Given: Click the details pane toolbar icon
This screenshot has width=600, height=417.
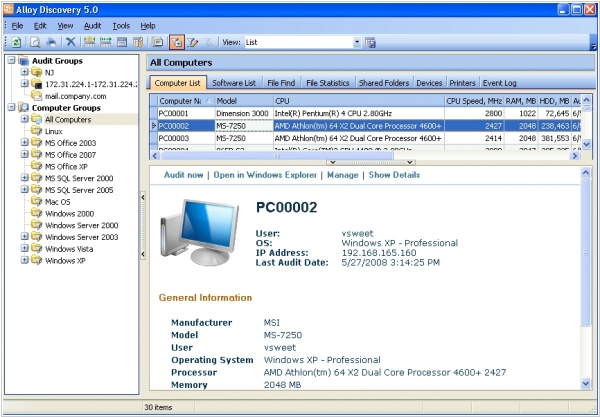Looking at the screenshot, I should tap(157, 42).
